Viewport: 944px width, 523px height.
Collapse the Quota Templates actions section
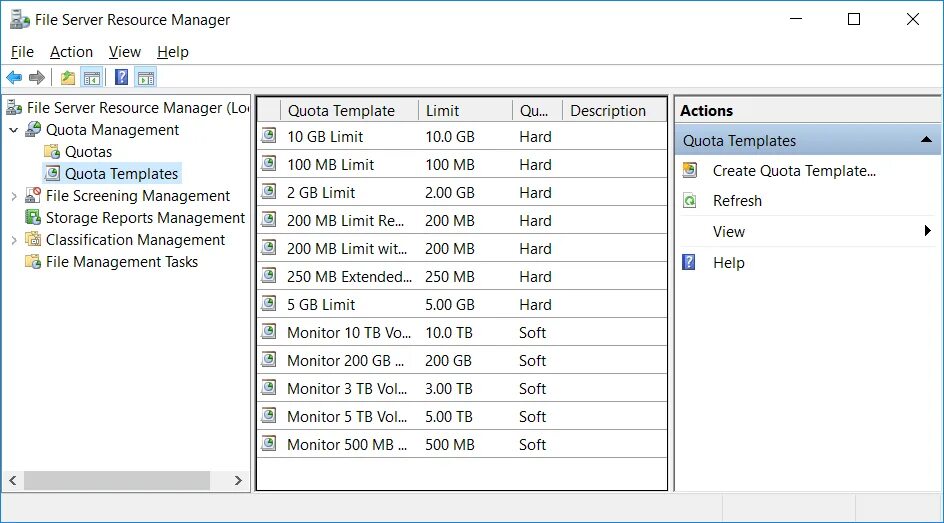point(926,141)
